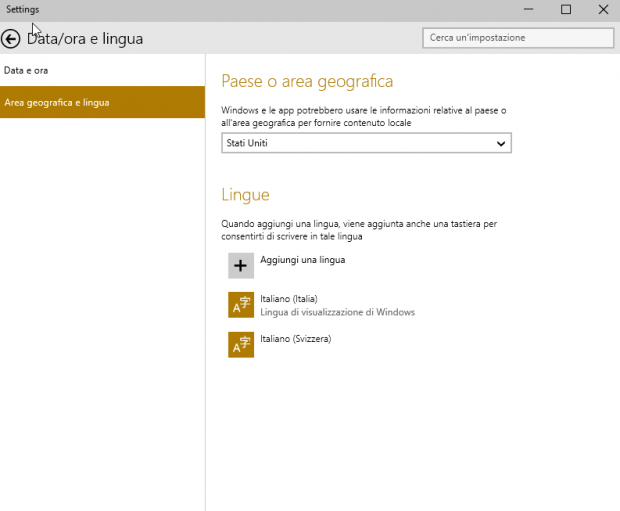The image size is (620, 511).
Task: Click the 'Aggiungi una lingua' label
Action: coord(302,260)
